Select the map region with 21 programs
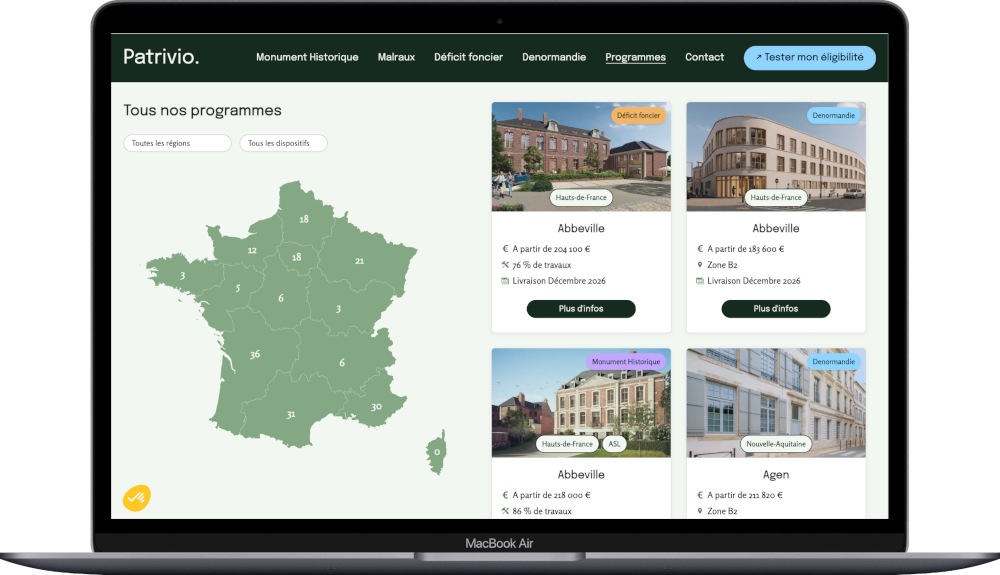The width and height of the screenshot is (1000, 575). 360,261
